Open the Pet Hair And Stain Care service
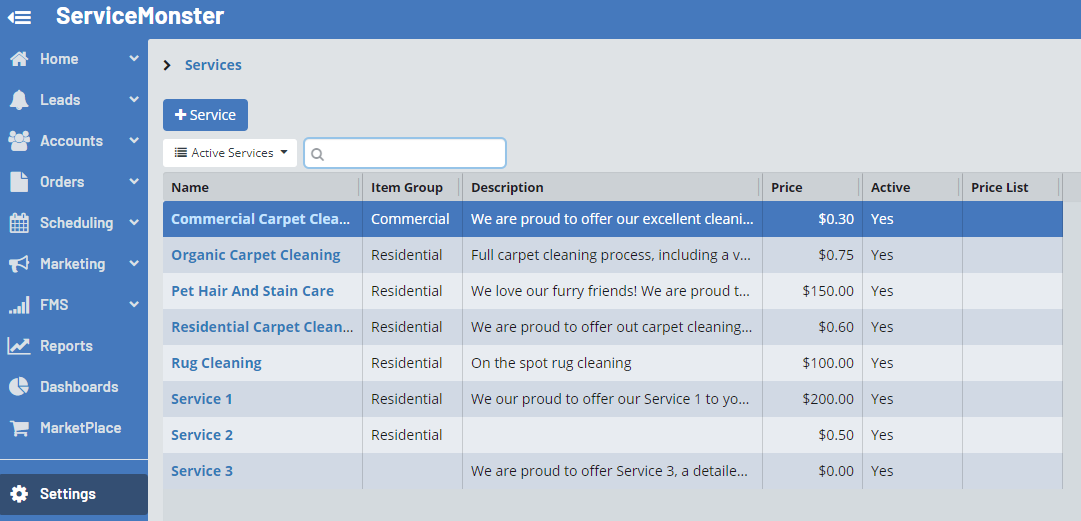Image resolution: width=1081 pixels, height=521 pixels. point(252,291)
